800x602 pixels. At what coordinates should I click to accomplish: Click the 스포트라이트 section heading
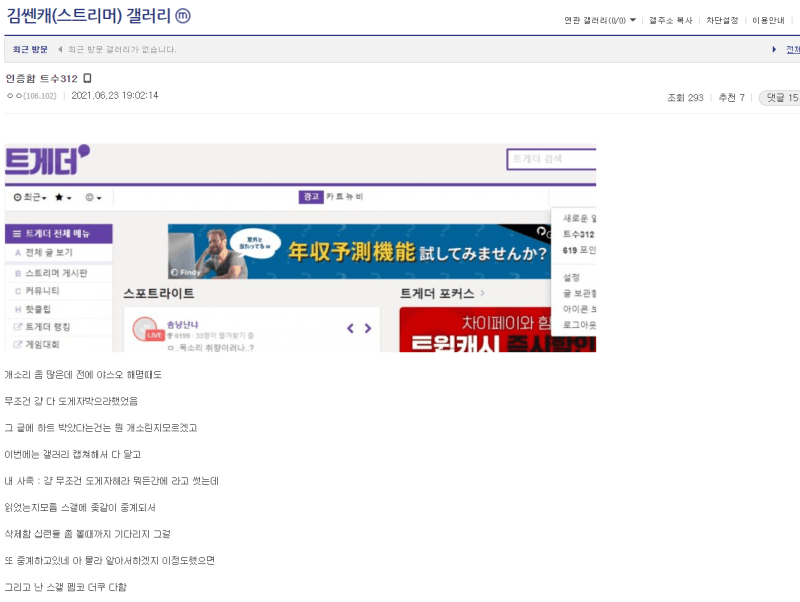coord(159,293)
